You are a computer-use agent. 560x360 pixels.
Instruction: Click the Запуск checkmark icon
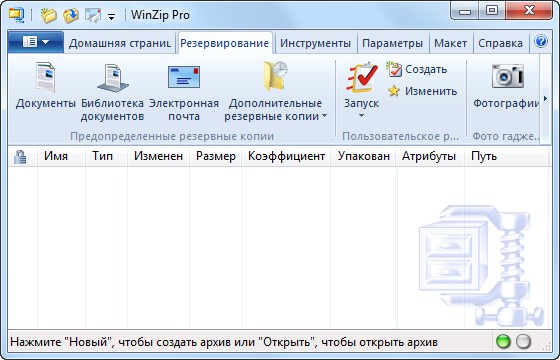click(x=361, y=78)
